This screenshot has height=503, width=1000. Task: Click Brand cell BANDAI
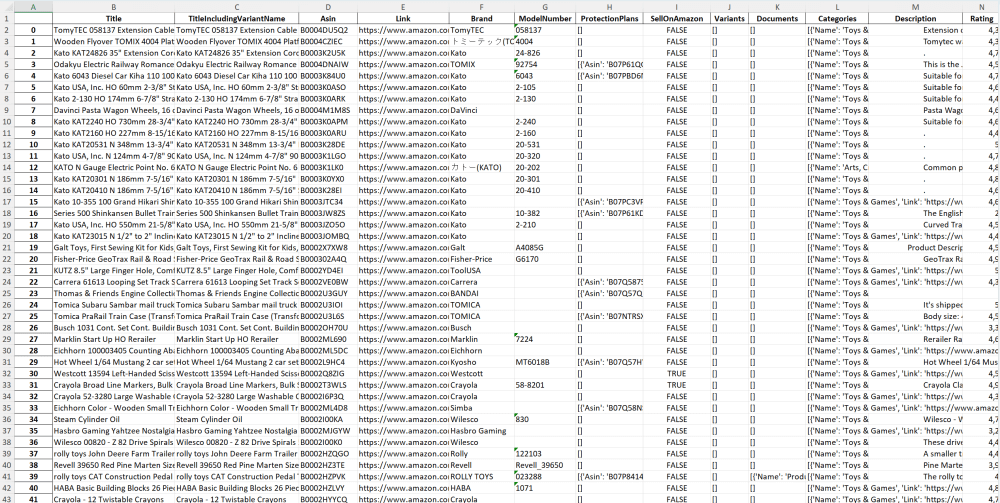pyautogui.click(x=482, y=293)
